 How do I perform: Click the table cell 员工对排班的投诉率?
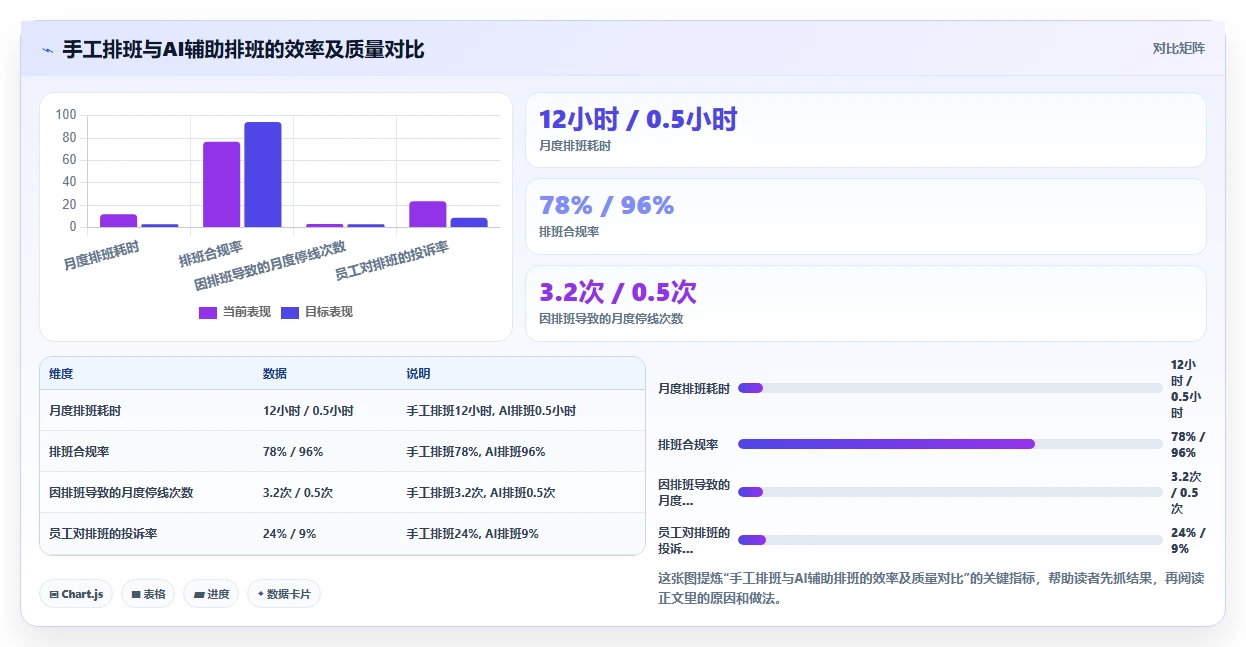(x=103, y=534)
